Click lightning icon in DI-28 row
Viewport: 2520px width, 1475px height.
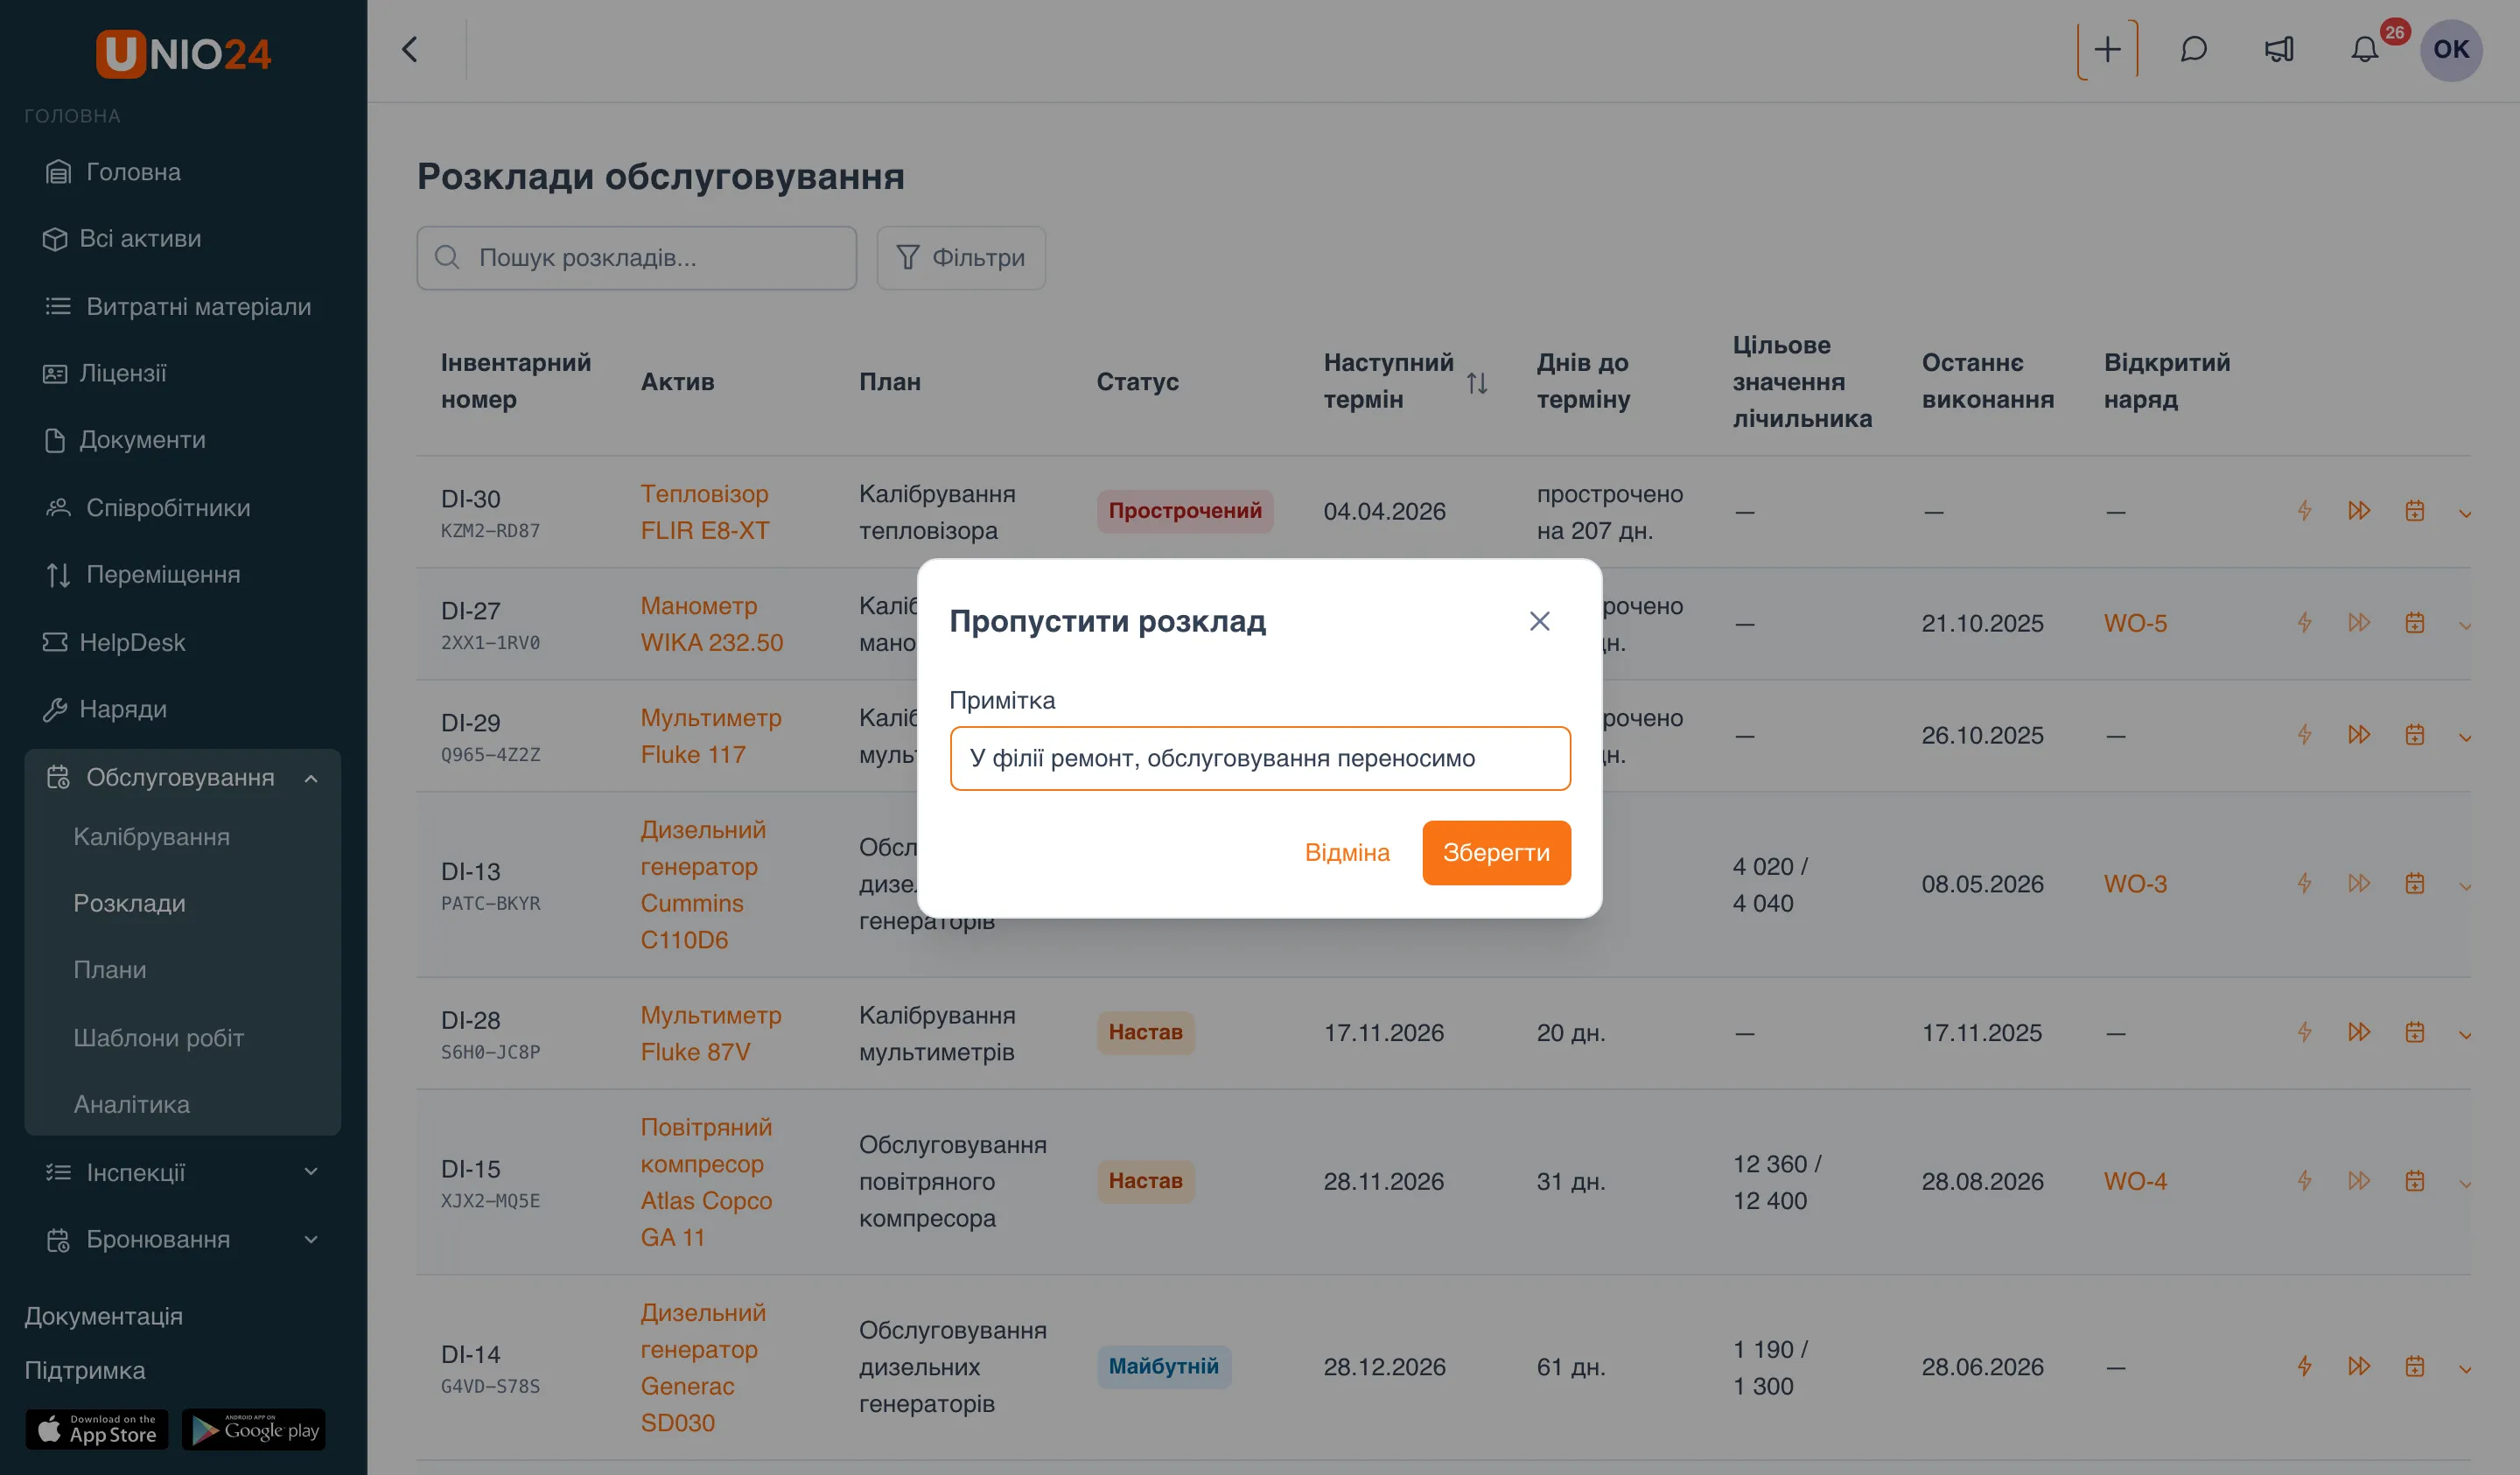click(2303, 1032)
